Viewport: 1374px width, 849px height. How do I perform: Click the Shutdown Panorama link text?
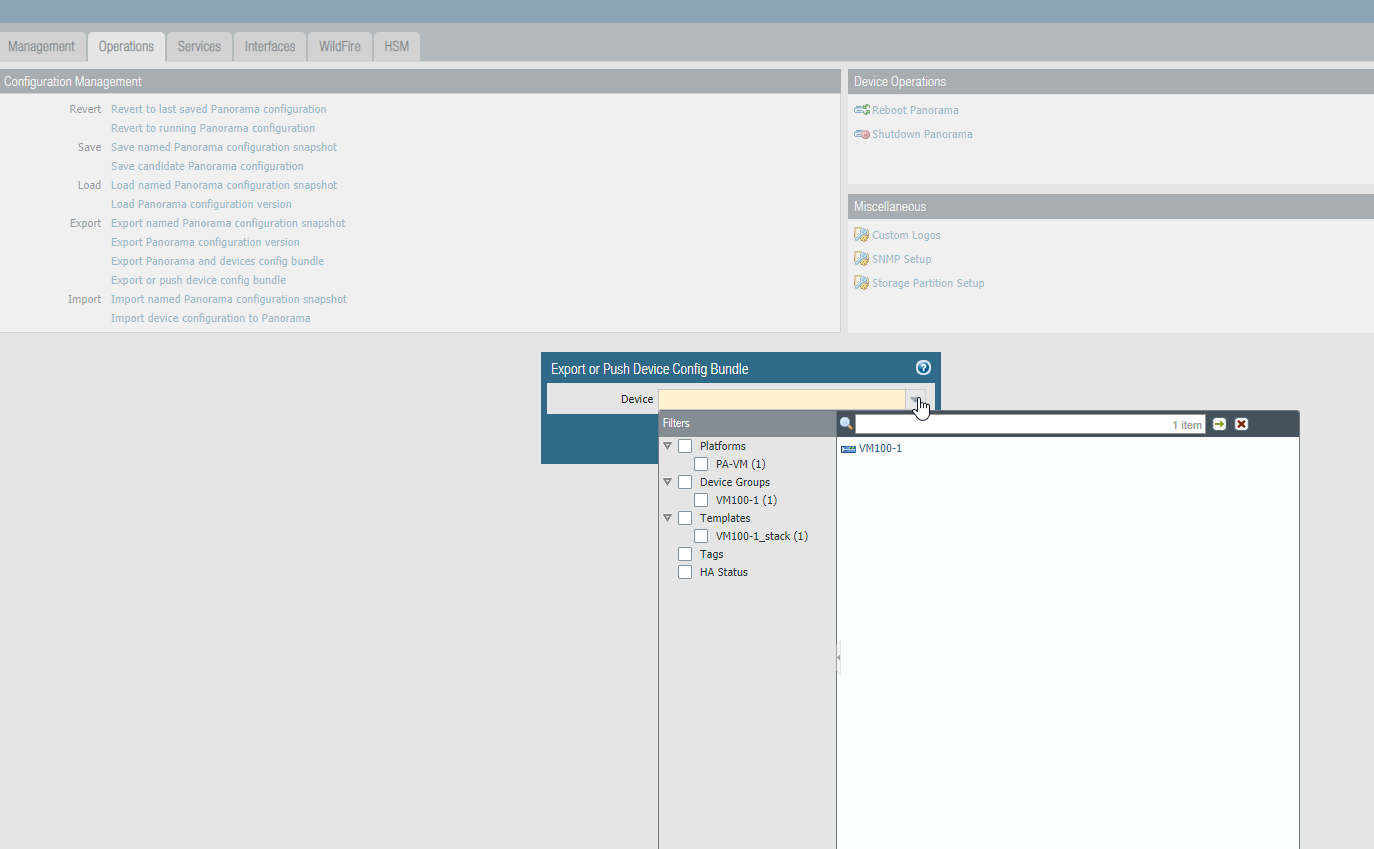922,134
